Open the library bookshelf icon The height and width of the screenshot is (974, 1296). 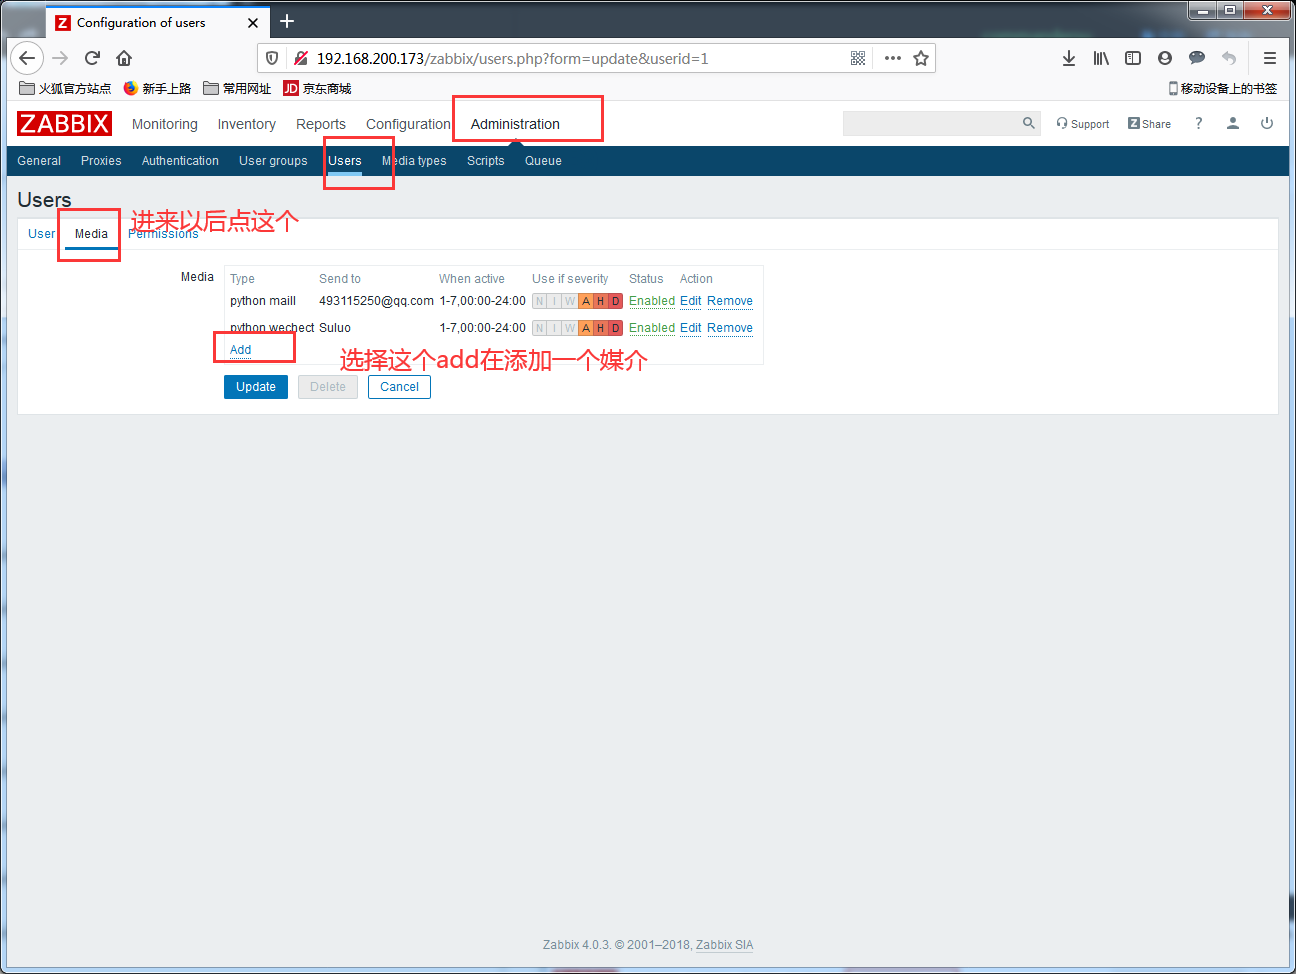click(1101, 58)
